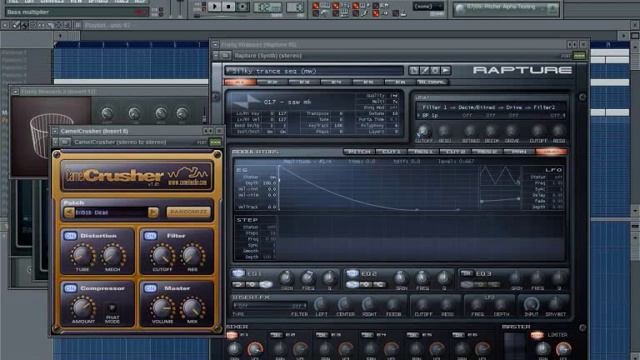Switch modulators to the Pan tab

tap(519, 152)
